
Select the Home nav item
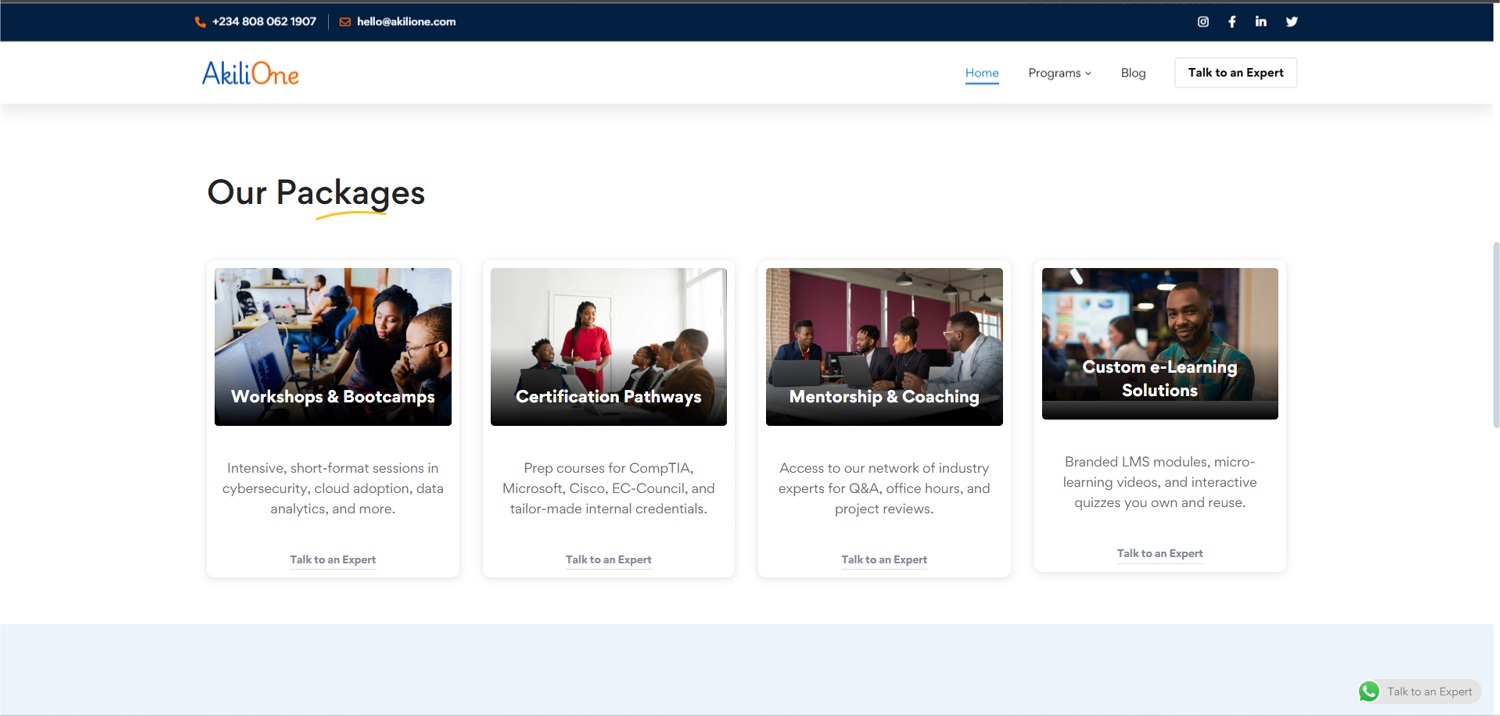tap(981, 73)
